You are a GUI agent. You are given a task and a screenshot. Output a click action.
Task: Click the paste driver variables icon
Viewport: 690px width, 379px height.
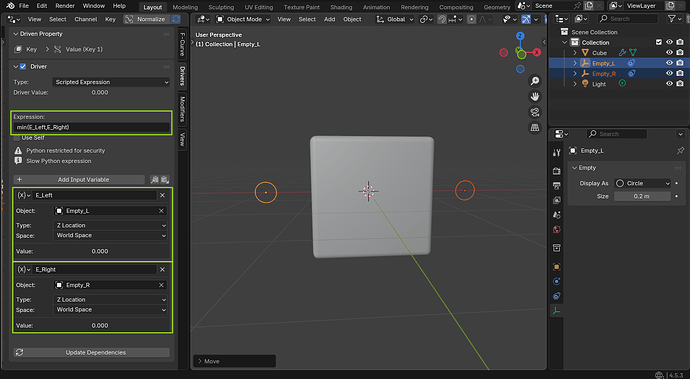[165, 180]
